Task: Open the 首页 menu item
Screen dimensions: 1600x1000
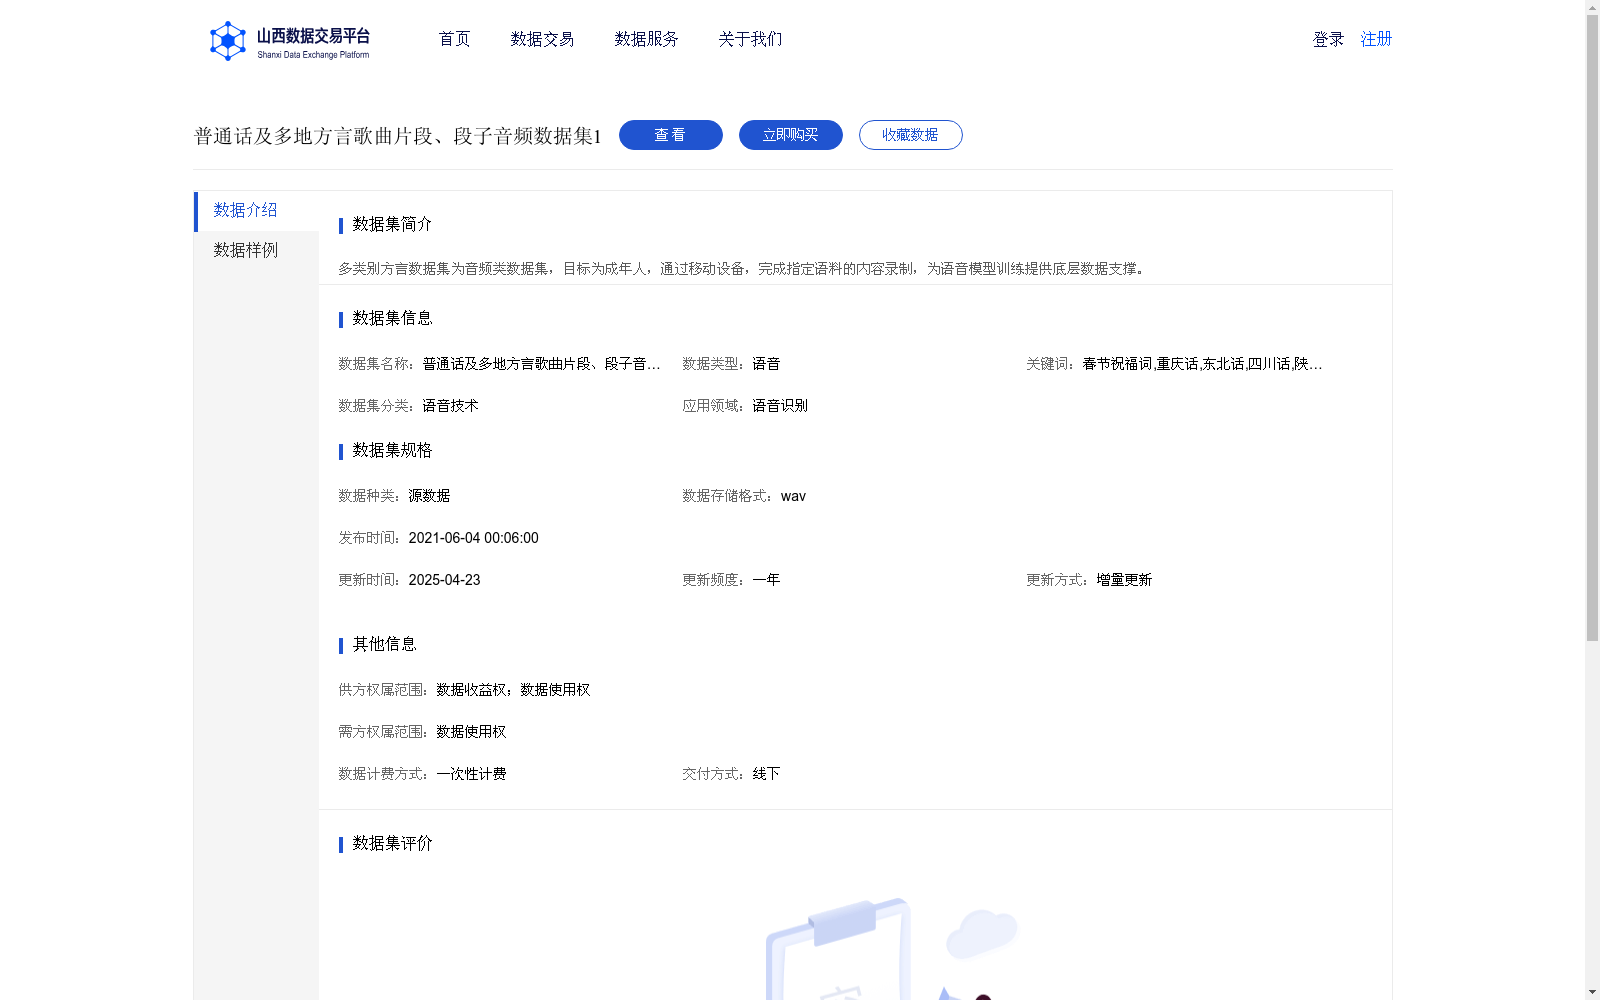Action: point(454,39)
